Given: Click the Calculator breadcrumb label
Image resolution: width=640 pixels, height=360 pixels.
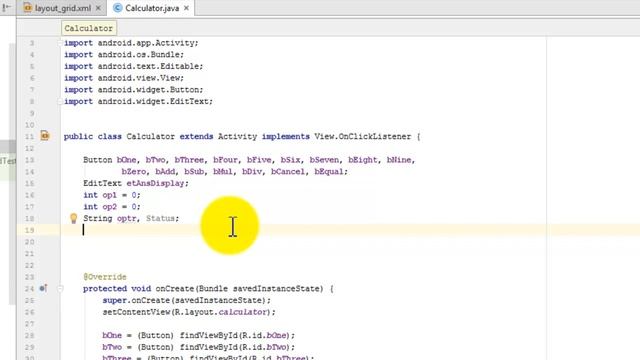Looking at the screenshot, I should coord(89,28).
